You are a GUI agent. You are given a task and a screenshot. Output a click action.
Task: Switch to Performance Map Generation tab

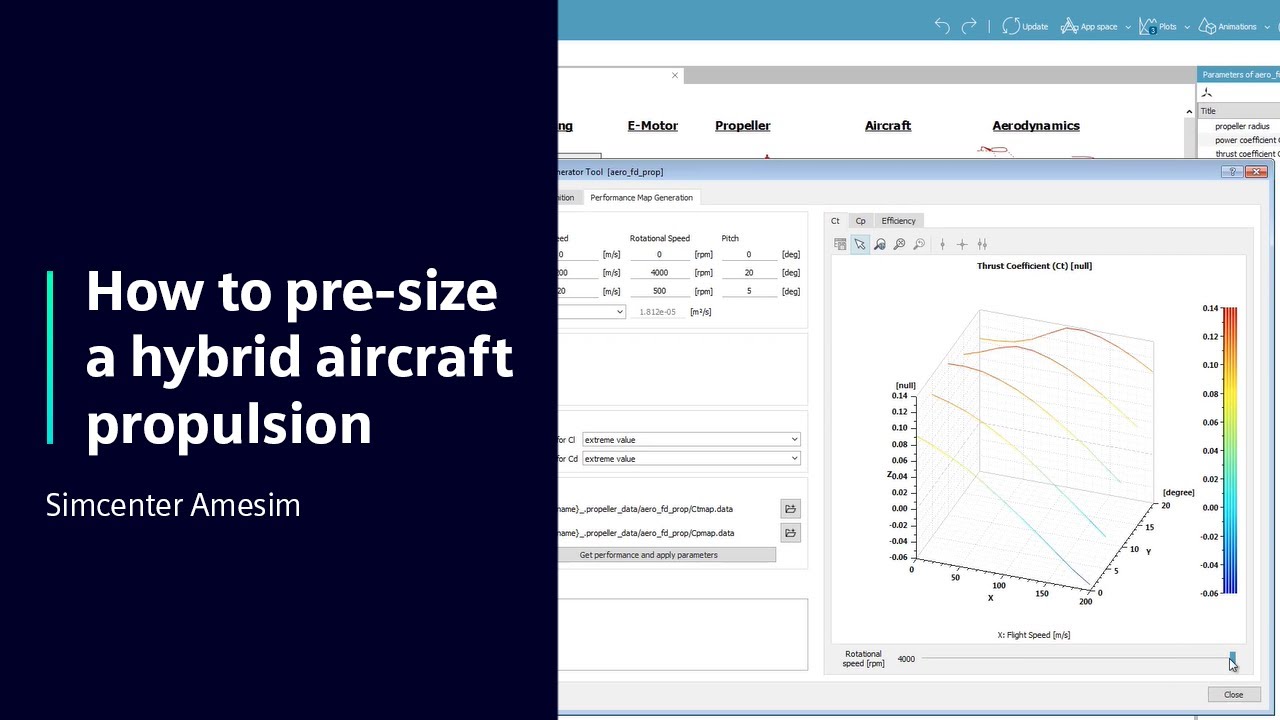click(641, 197)
